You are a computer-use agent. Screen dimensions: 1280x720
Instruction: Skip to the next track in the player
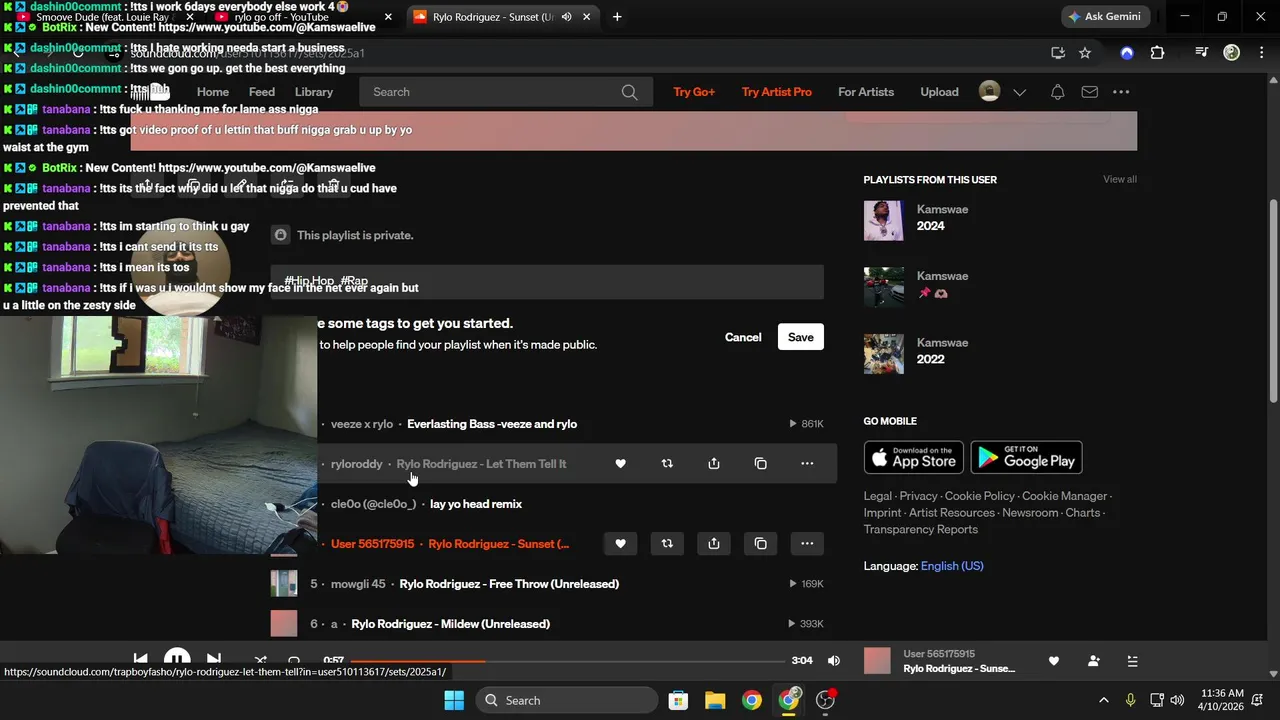pyautogui.click(x=213, y=660)
